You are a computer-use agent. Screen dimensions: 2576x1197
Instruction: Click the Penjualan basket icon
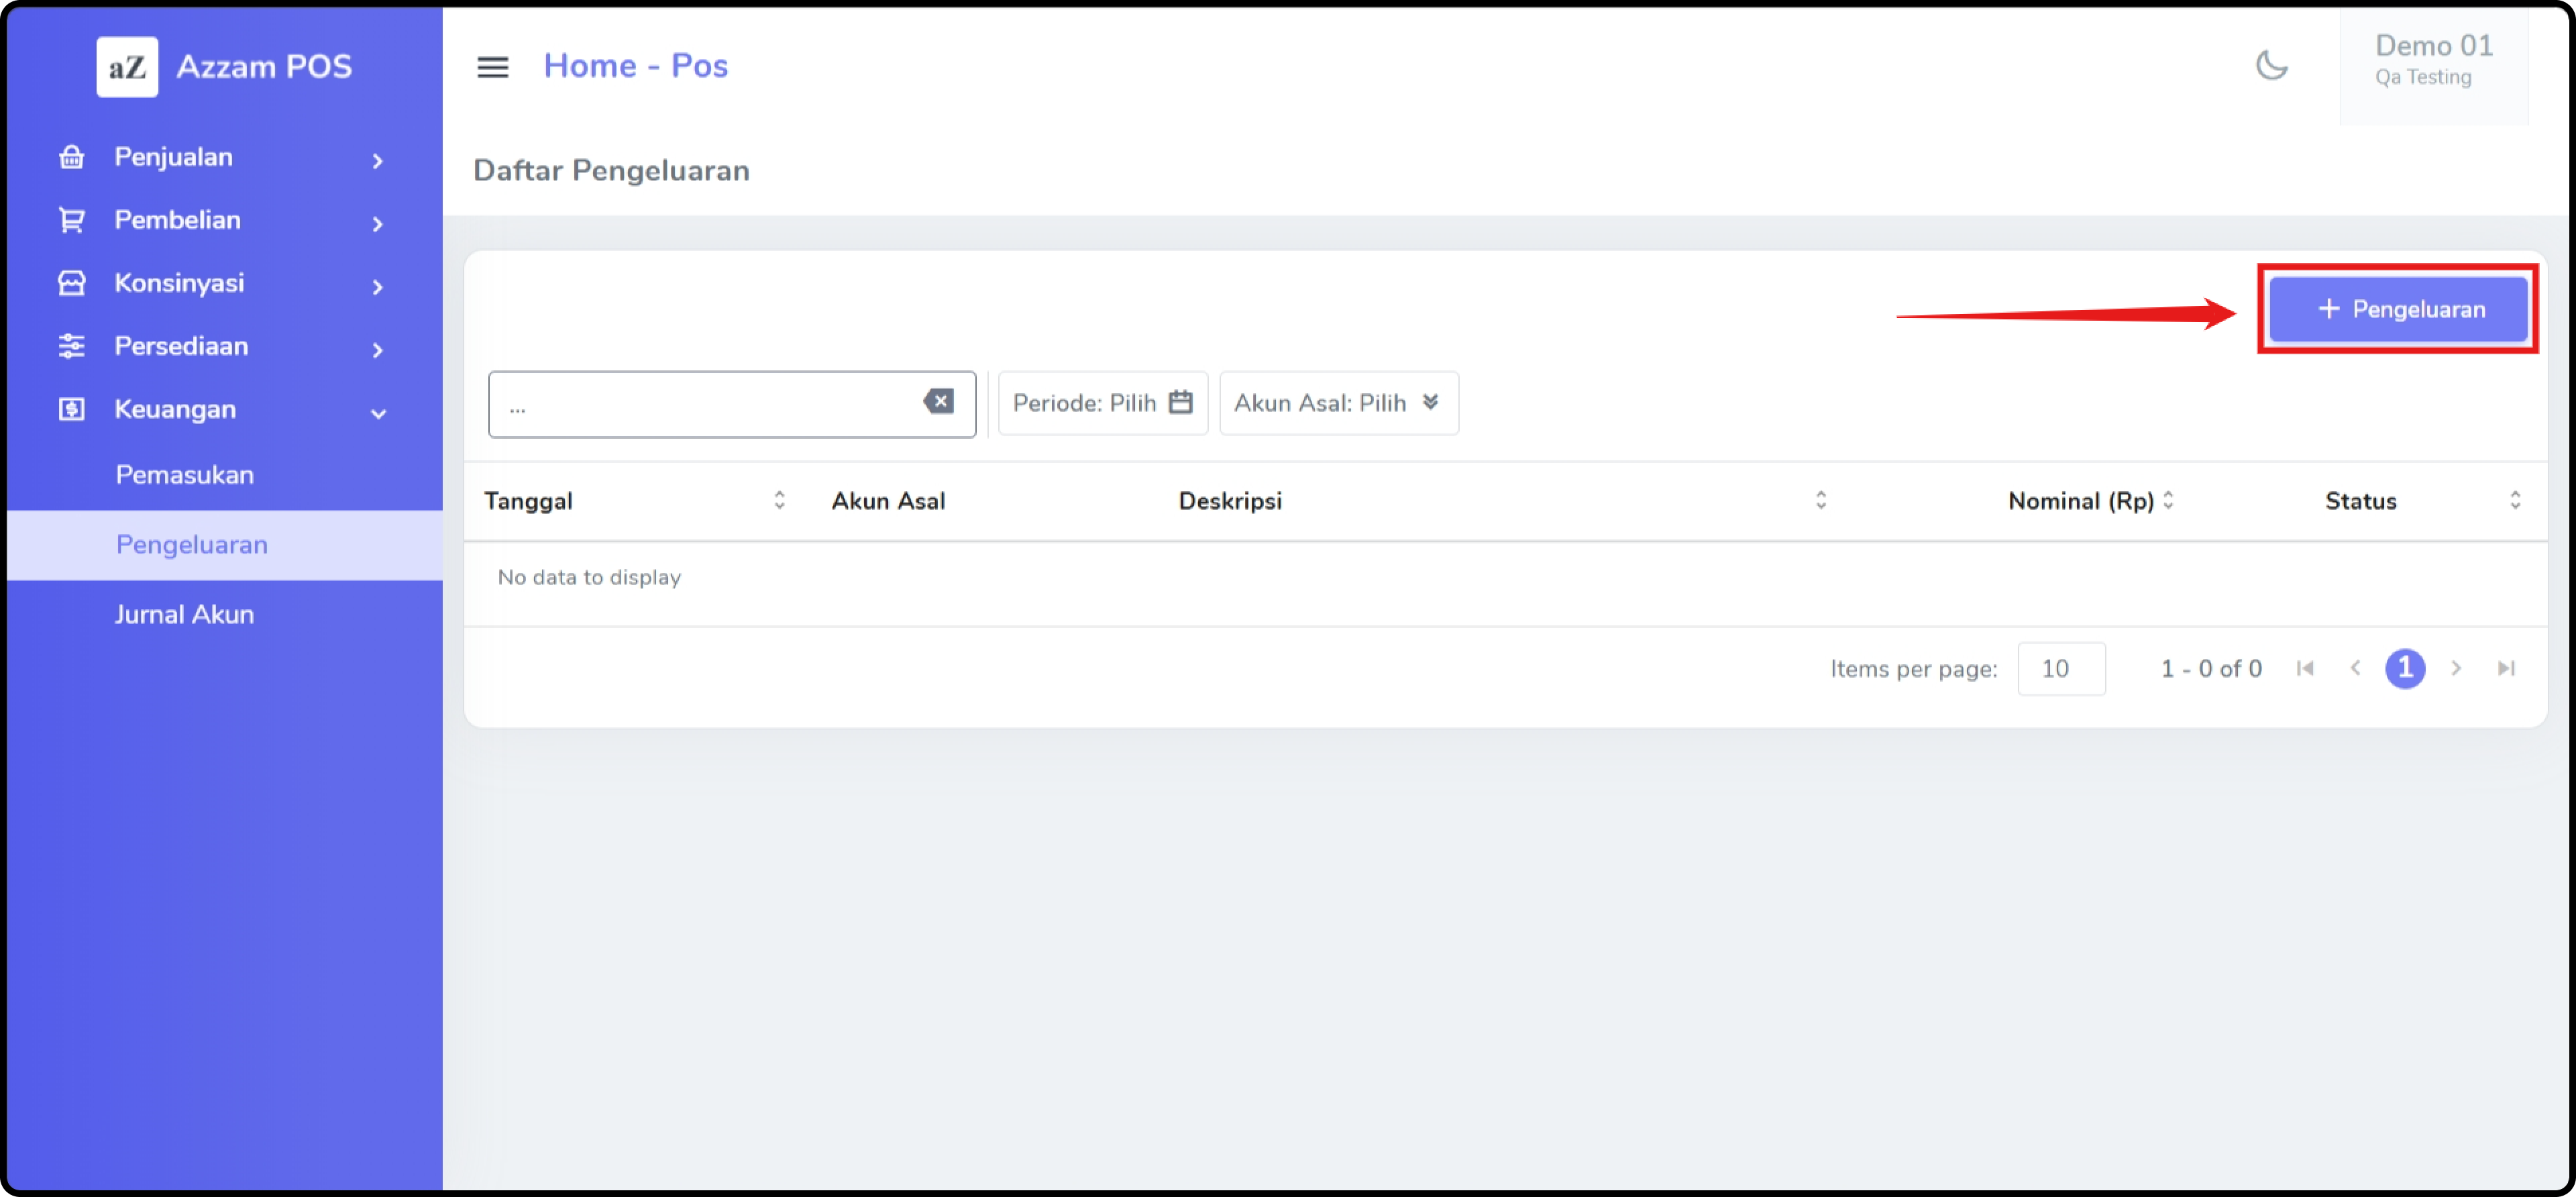[x=71, y=157]
